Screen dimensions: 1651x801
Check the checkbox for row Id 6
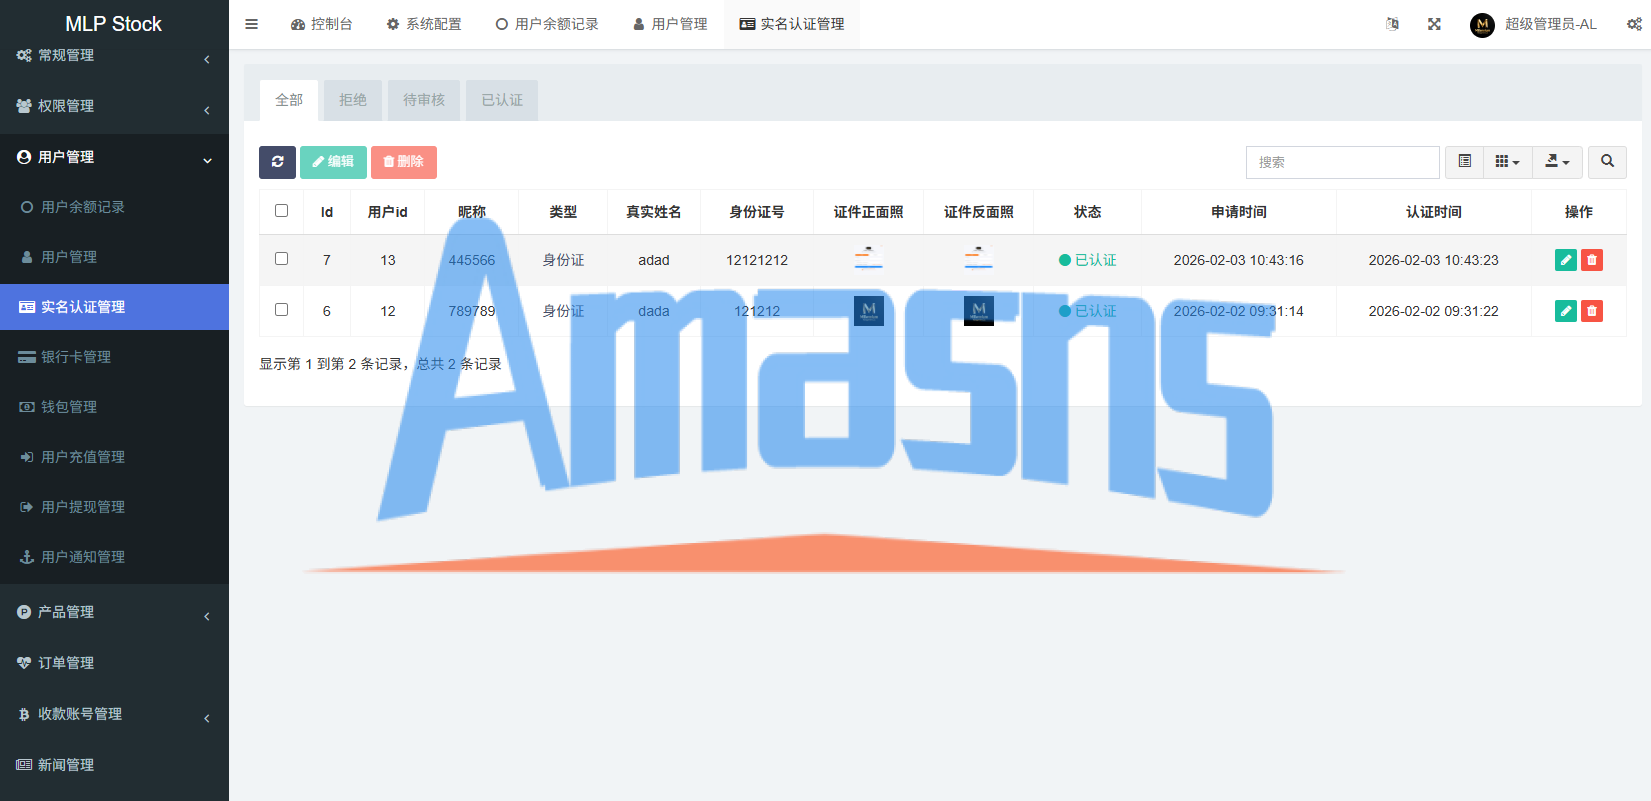tap(281, 310)
